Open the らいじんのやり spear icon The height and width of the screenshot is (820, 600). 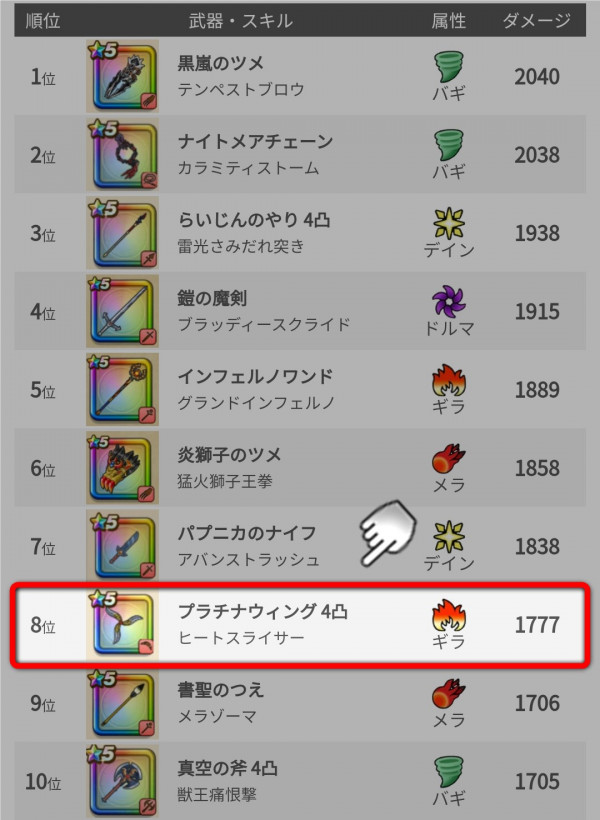pyautogui.click(x=122, y=233)
